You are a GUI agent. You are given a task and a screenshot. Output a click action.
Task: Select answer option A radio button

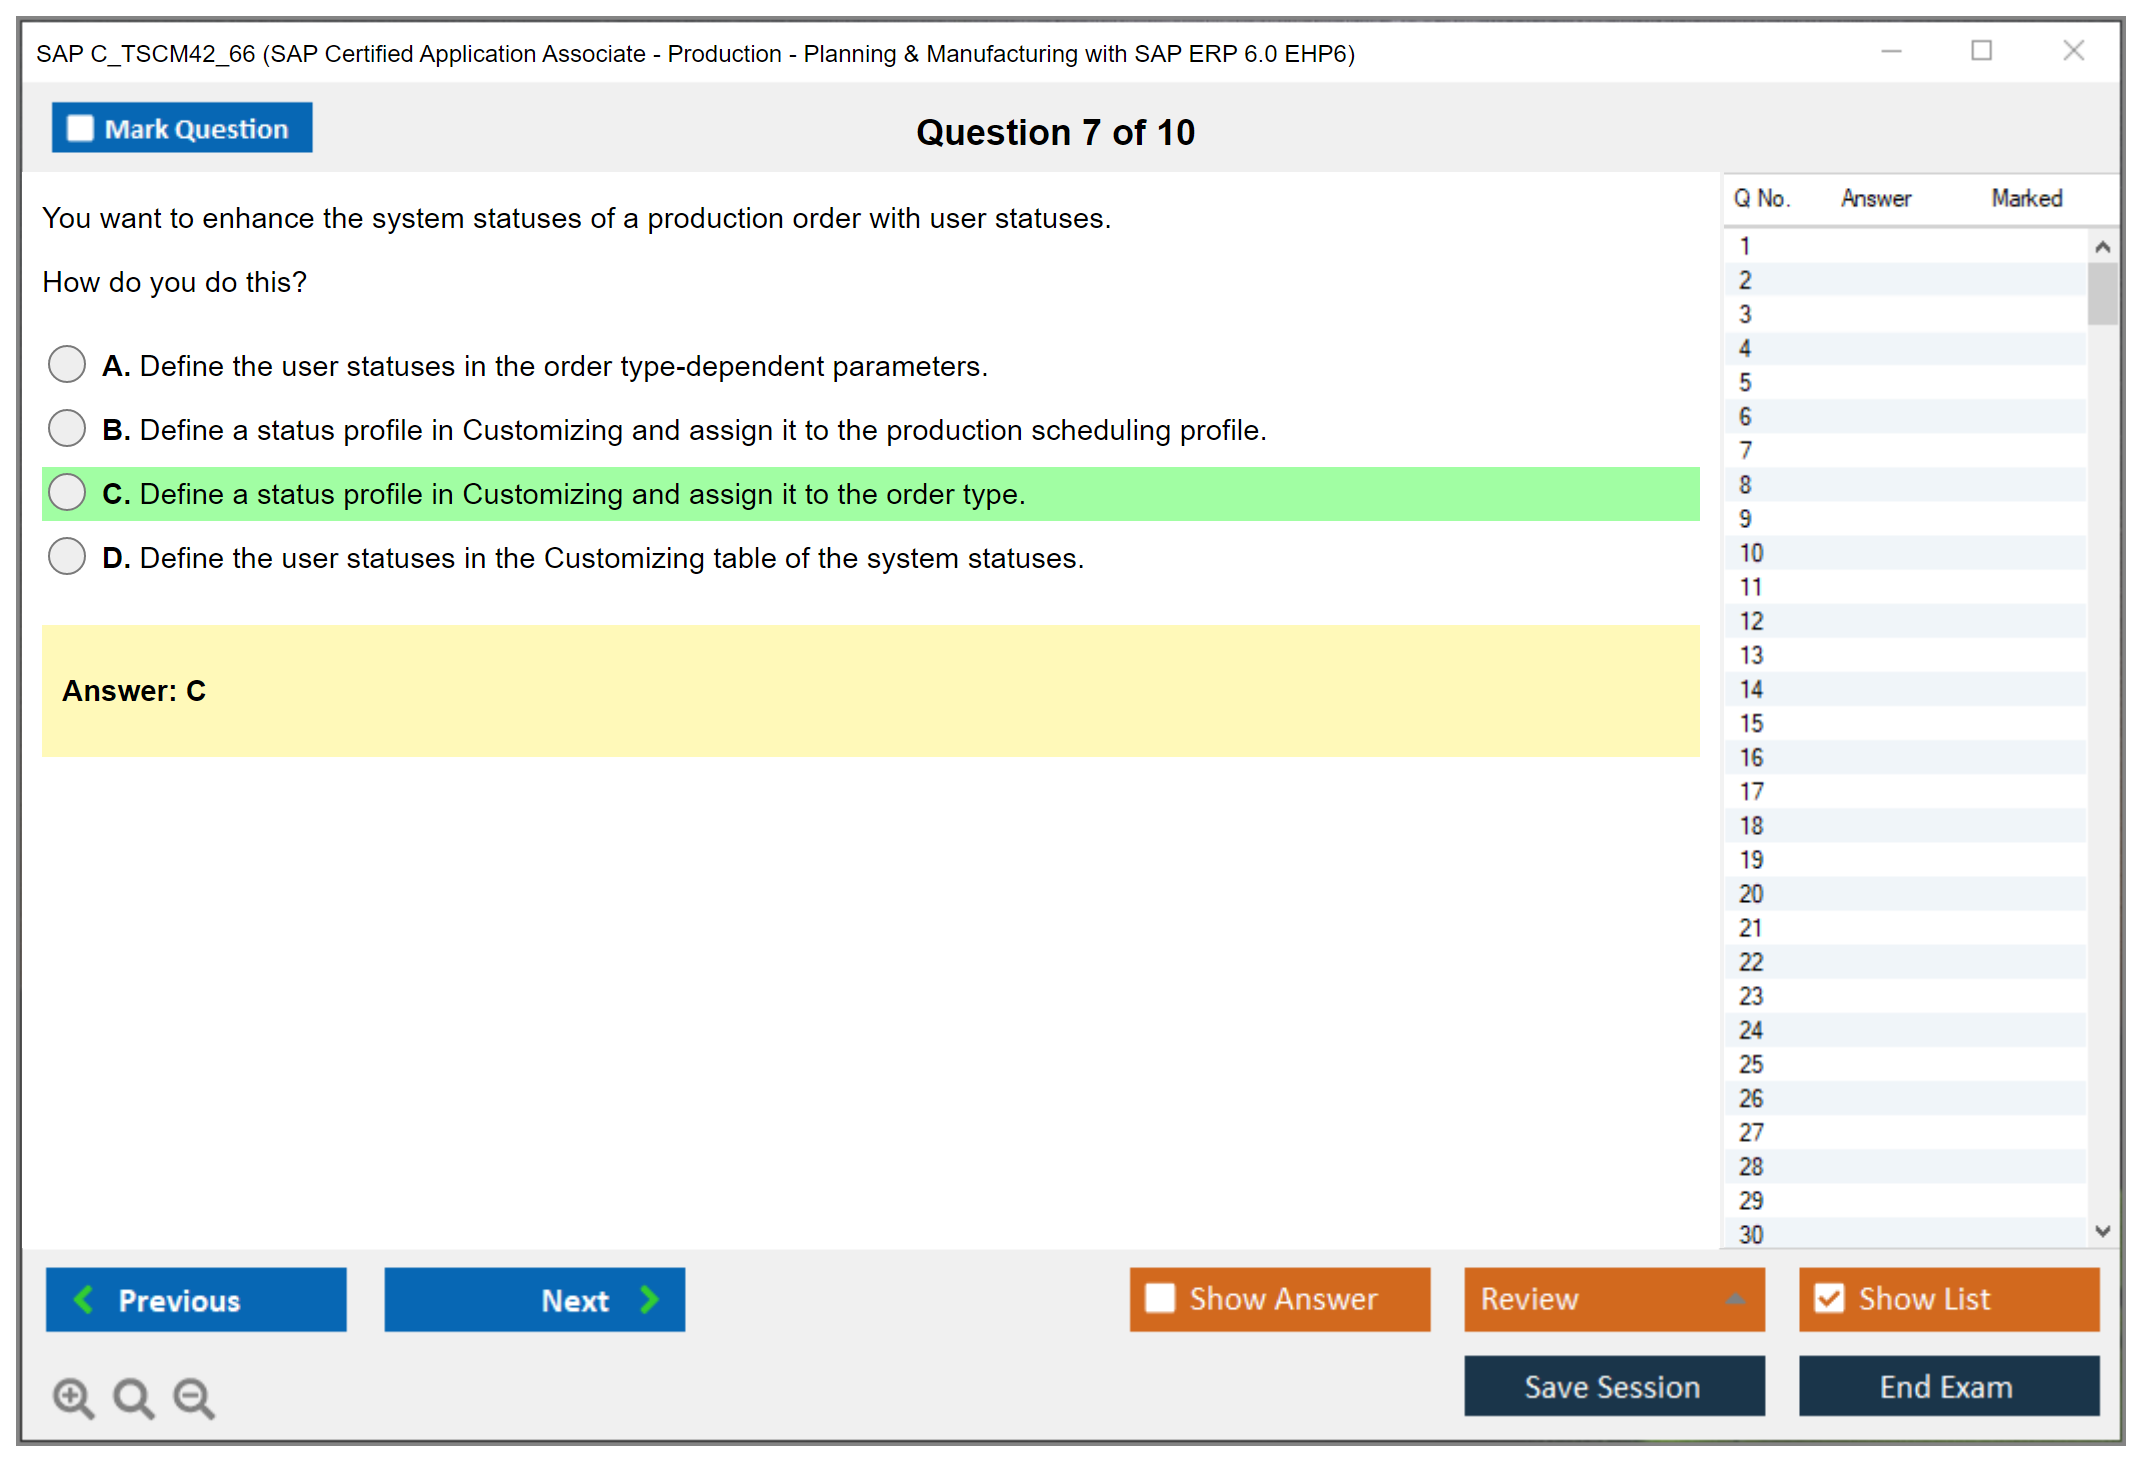(67, 365)
